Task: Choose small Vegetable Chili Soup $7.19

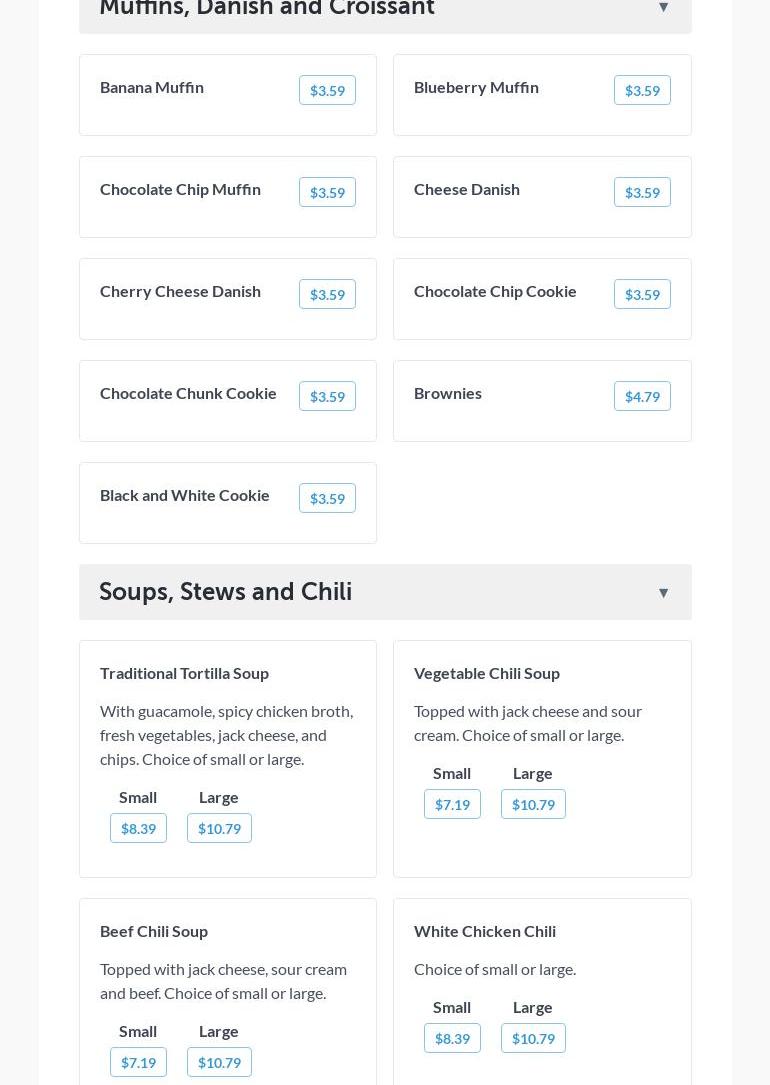Action: 452,804
